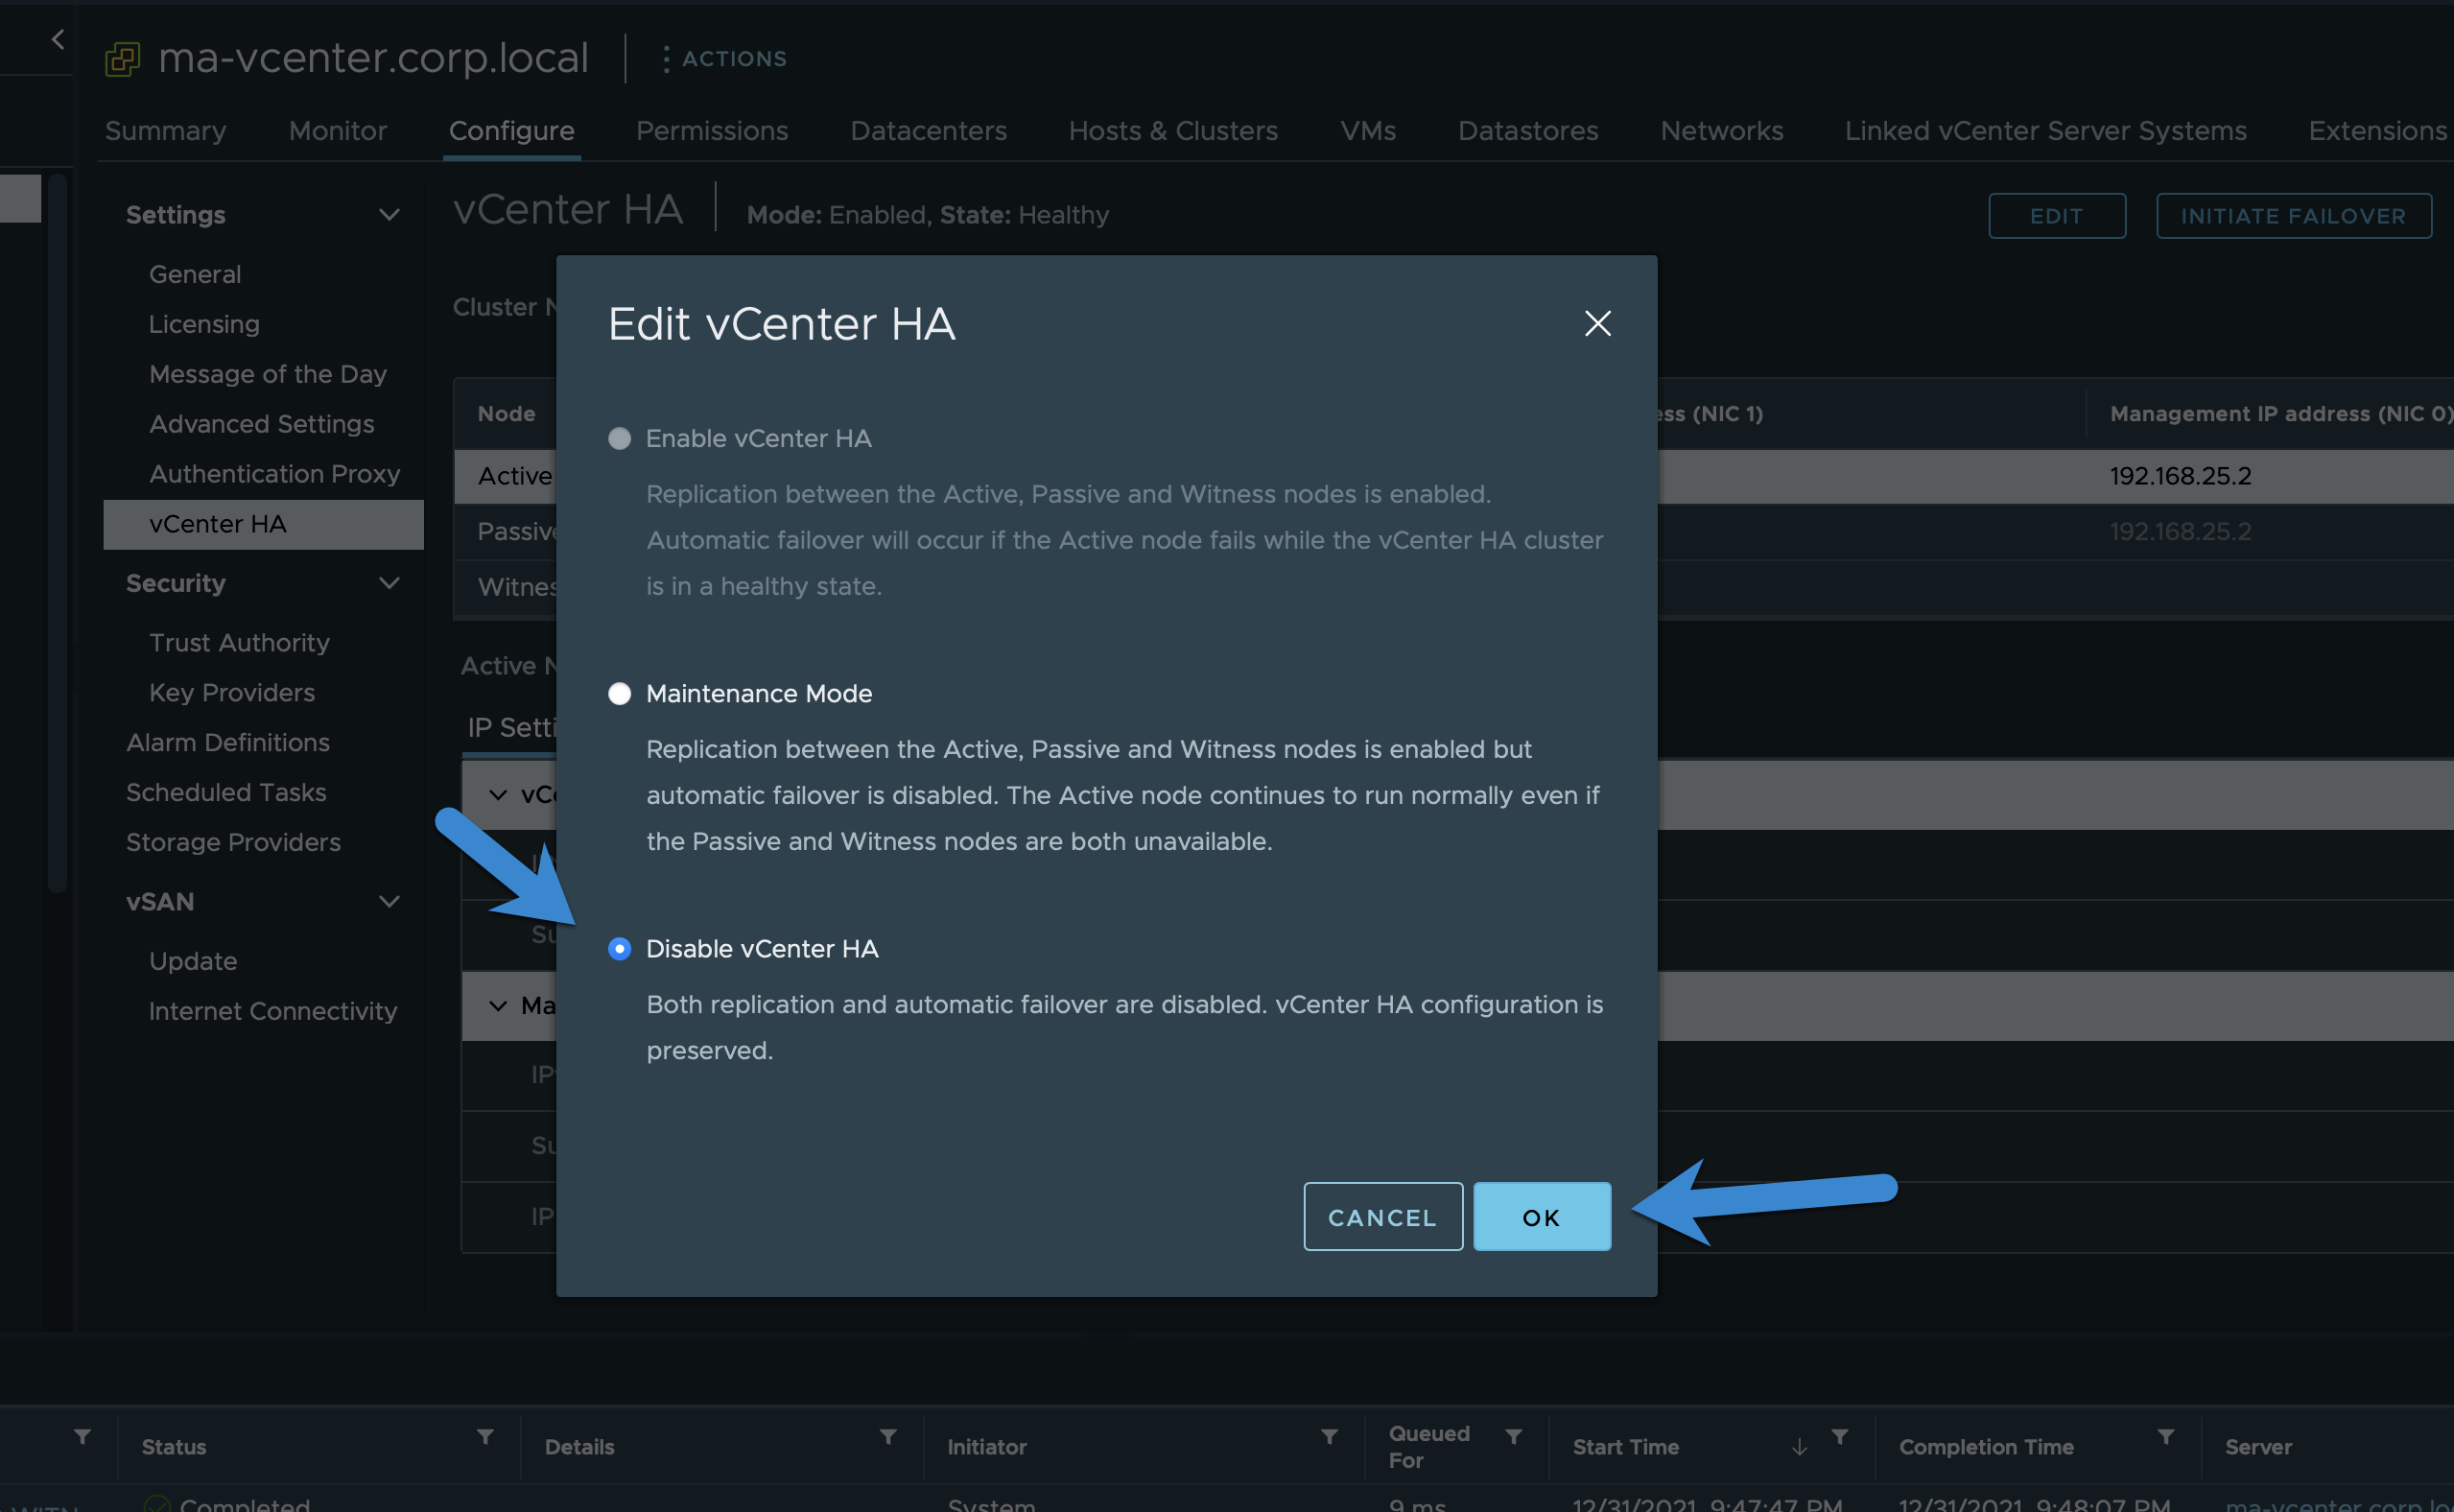Viewport: 2454px width, 1512px height.
Task: Filter the leftmost tasks column
Action: coord(83,1437)
